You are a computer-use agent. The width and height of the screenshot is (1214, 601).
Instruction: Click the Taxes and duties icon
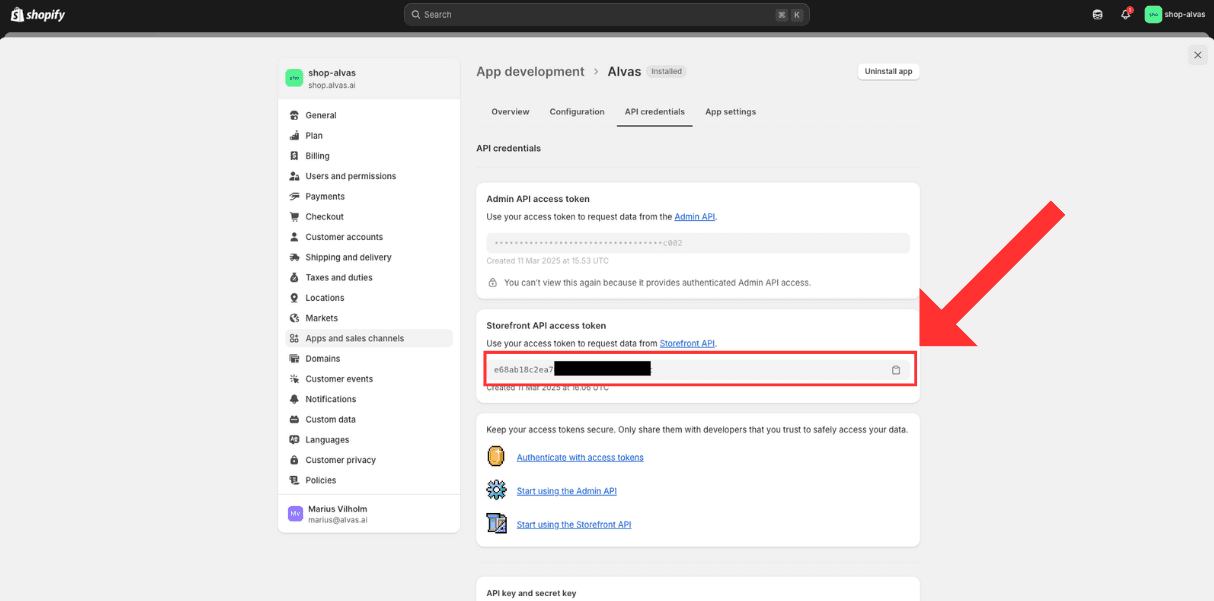pyautogui.click(x=294, y=277)
